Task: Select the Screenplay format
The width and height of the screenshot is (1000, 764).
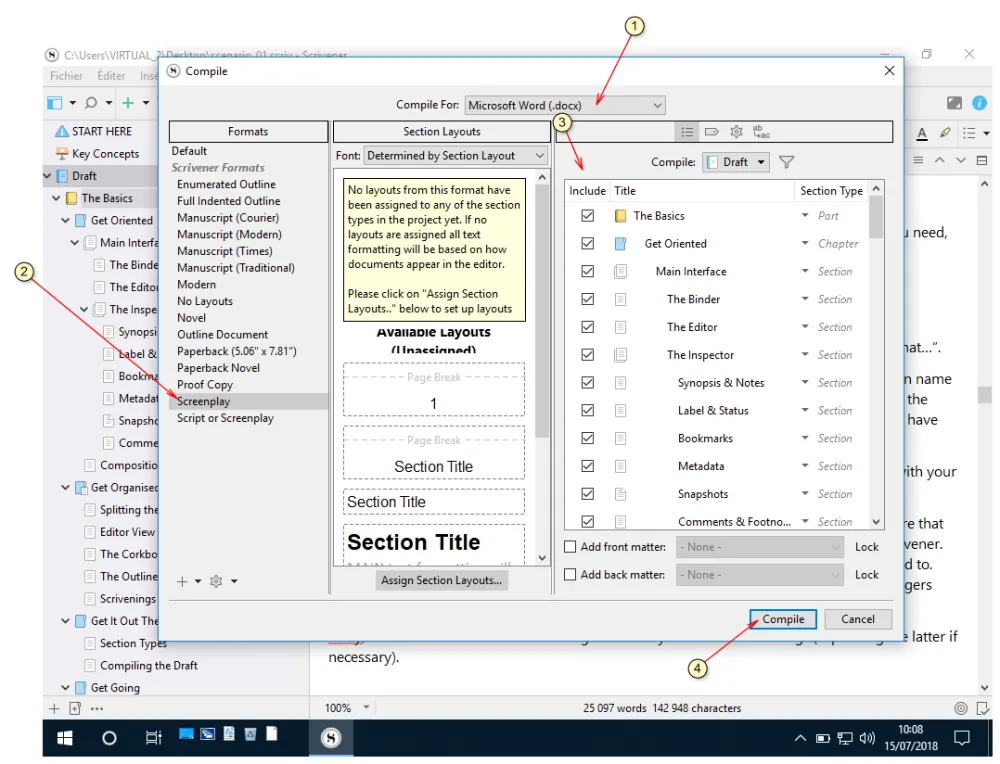Action: click(x=203, y=402)
